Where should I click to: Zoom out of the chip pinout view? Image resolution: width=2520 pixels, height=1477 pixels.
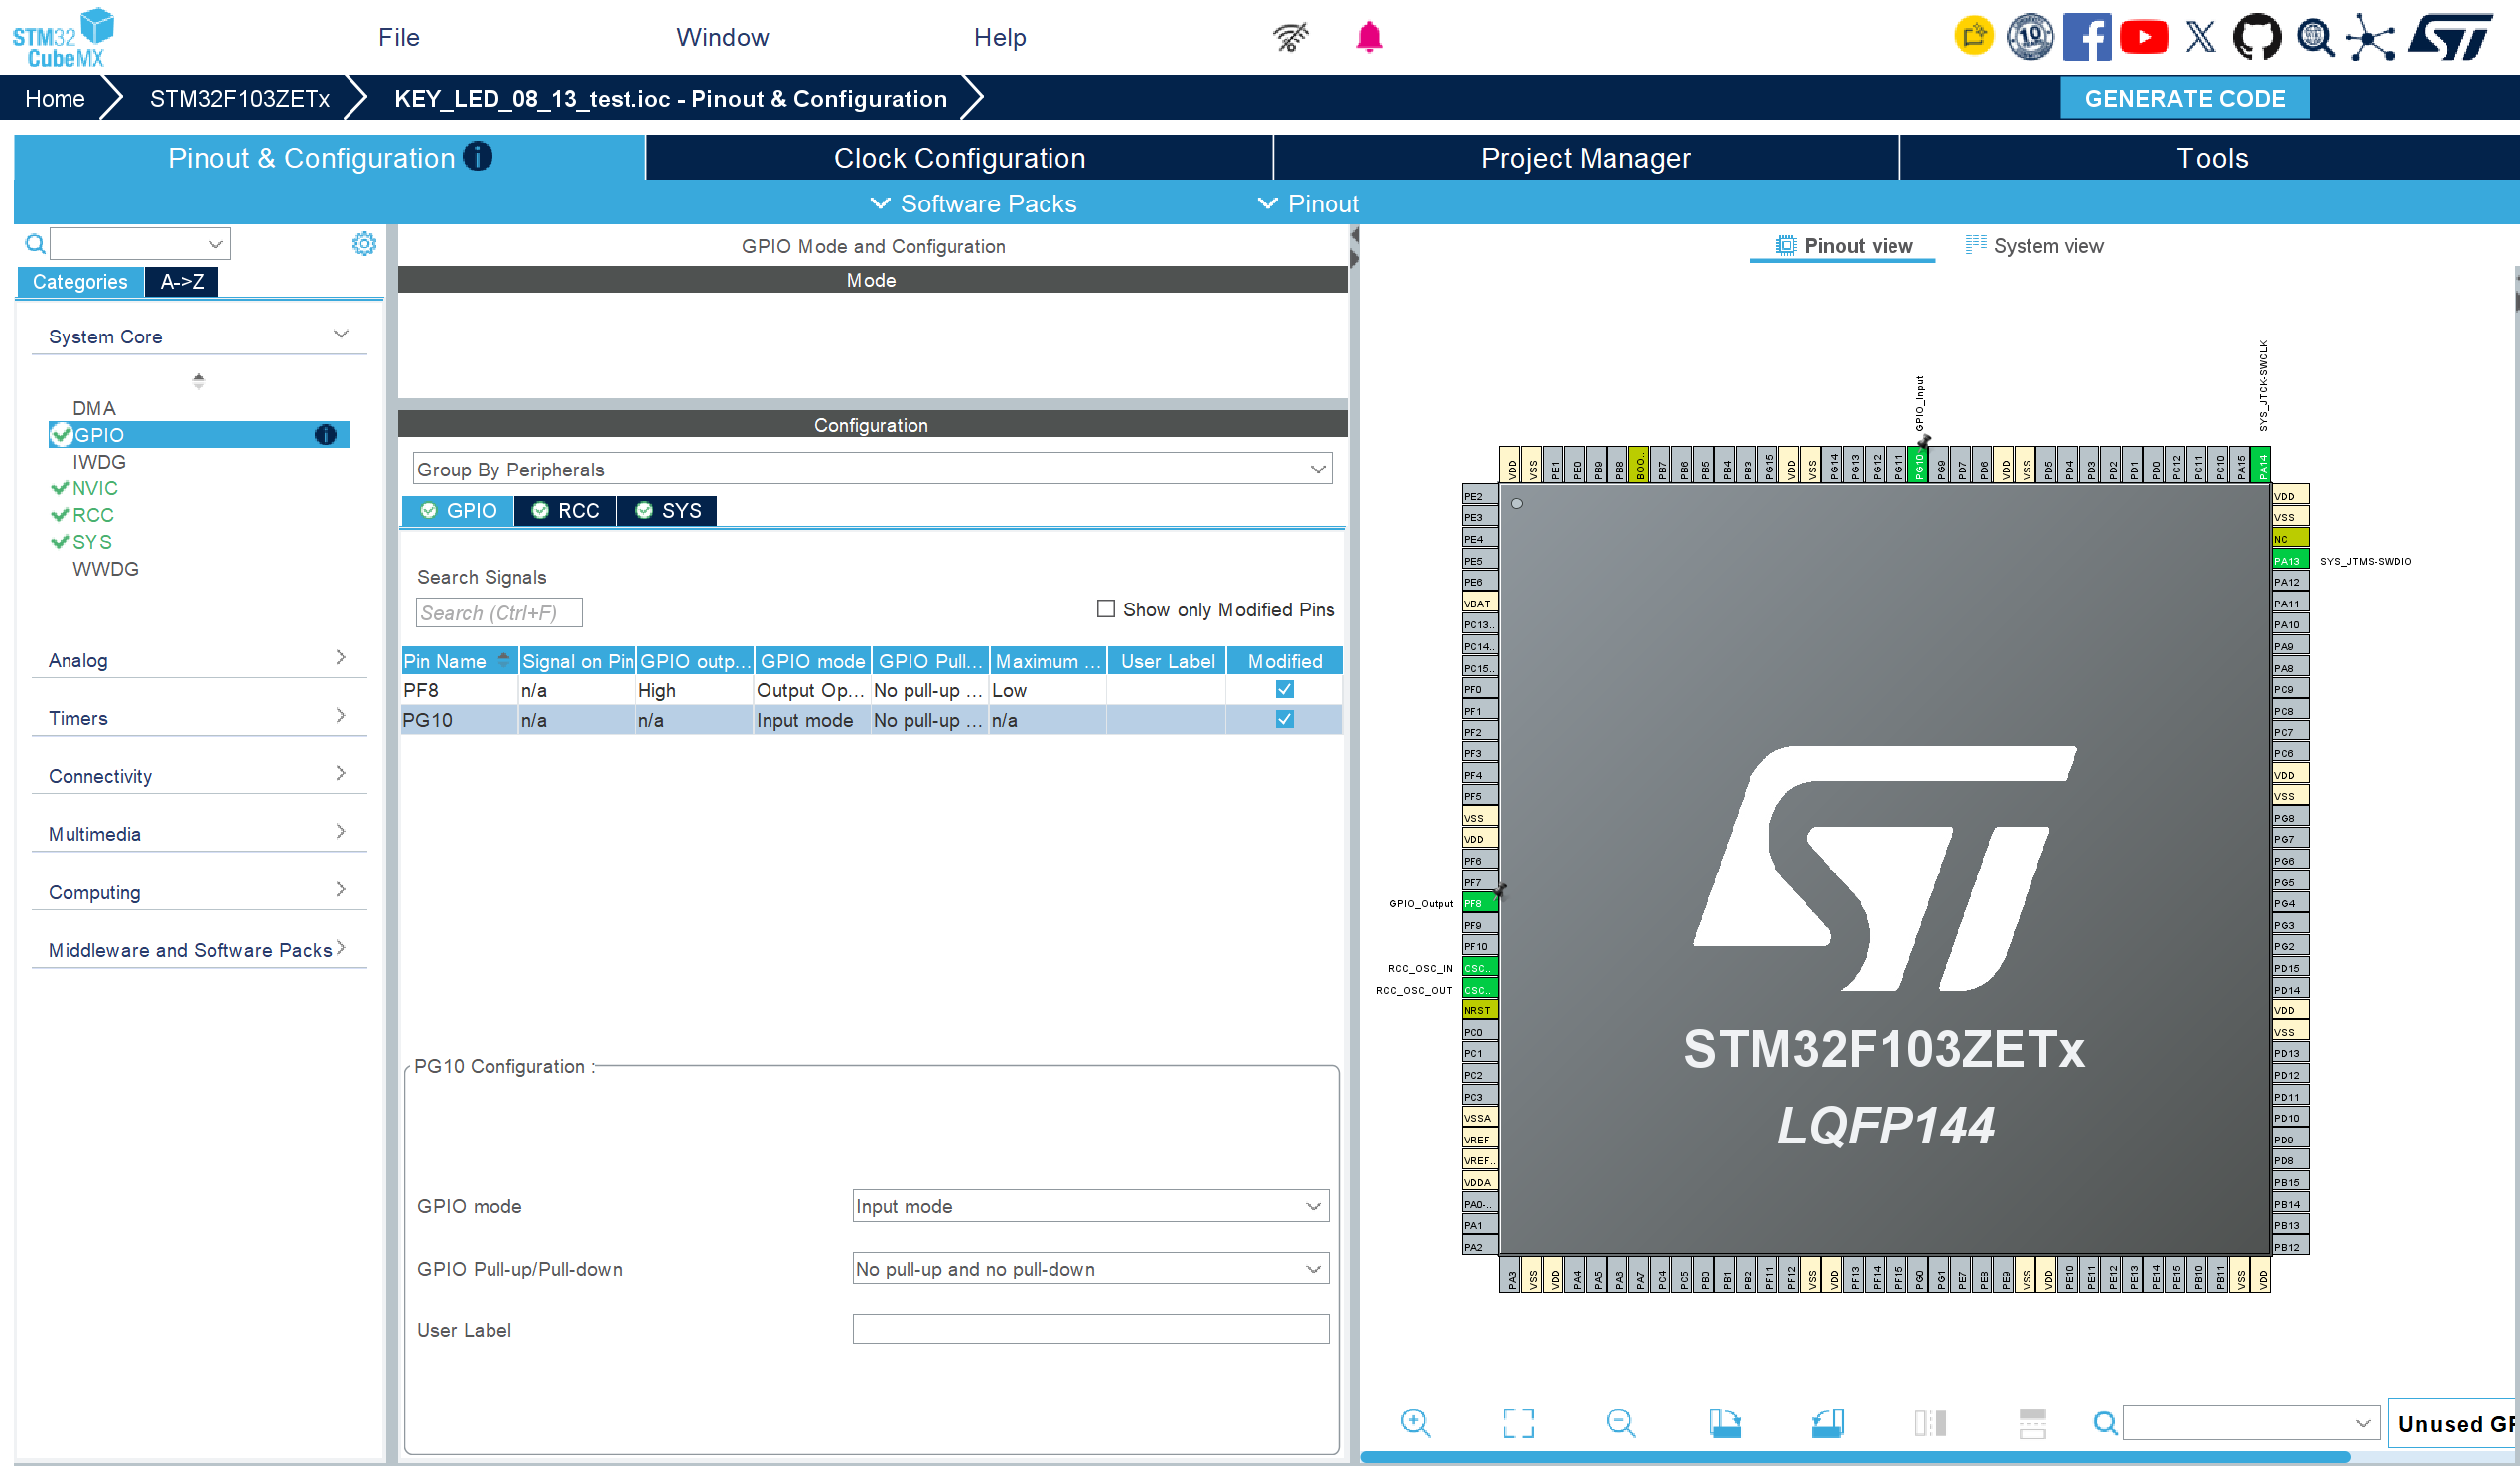1621,1423
